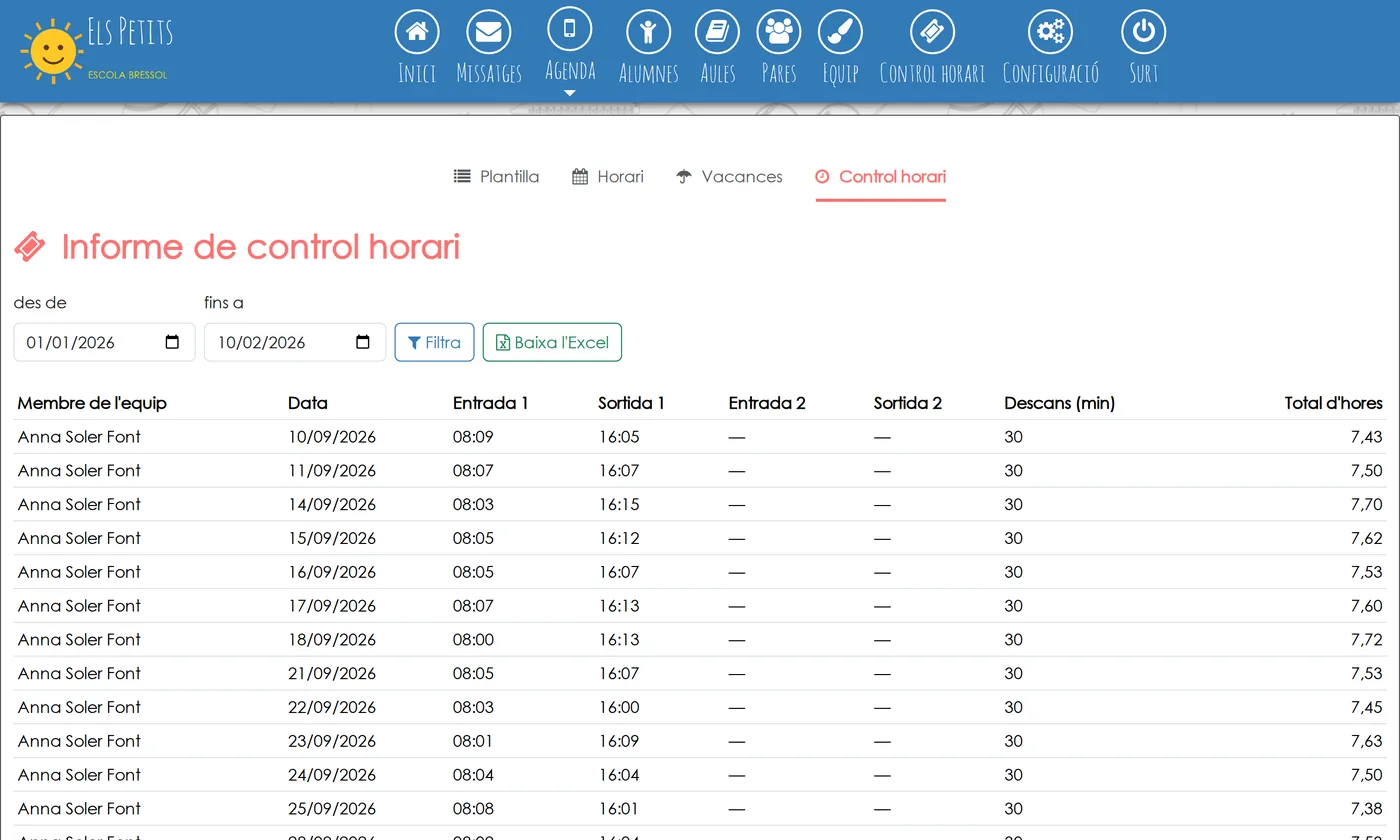Switch to the Vacances tab
Viewport: 1400px width, 840px height.
(x=729, y=177)
